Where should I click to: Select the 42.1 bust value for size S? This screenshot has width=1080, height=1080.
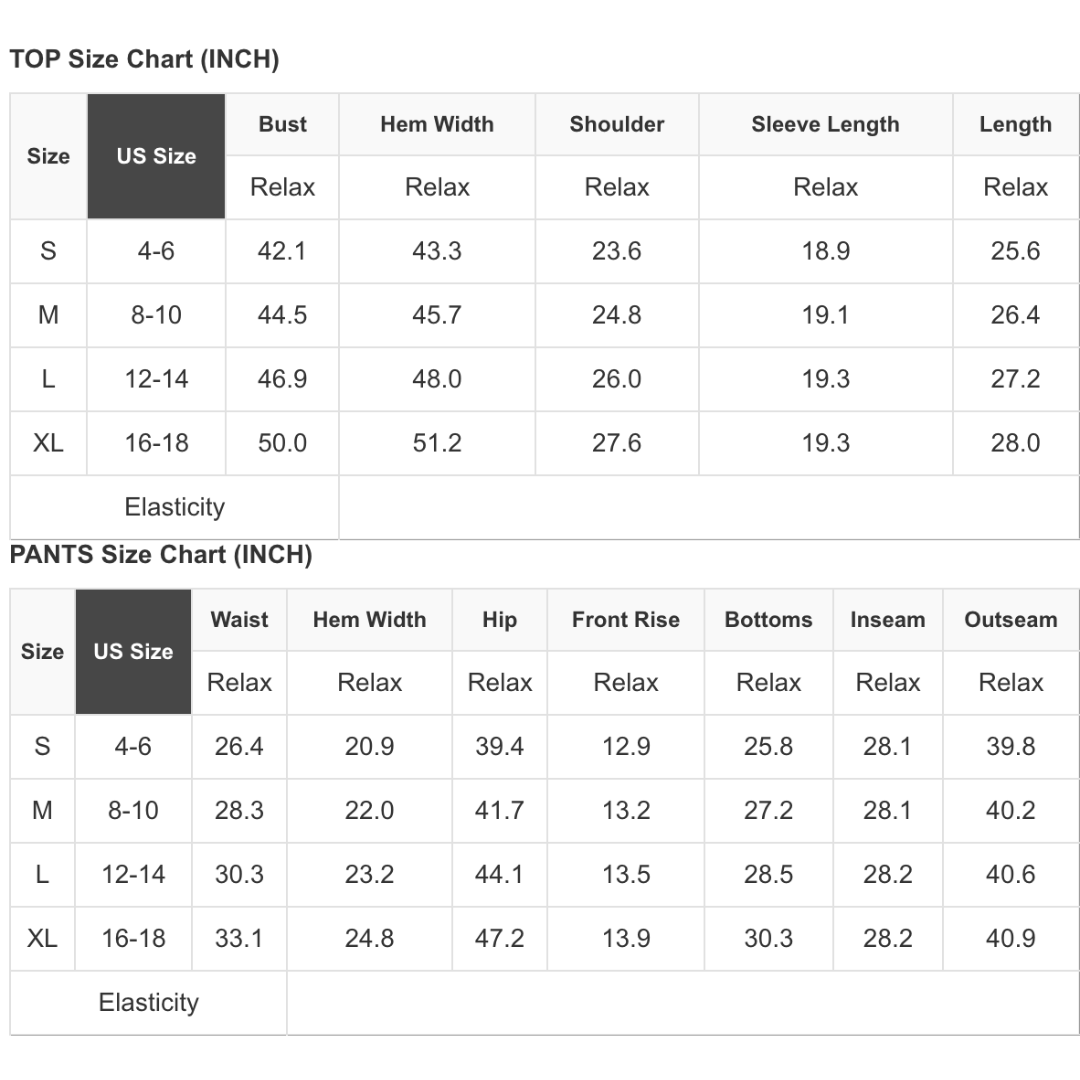(282, 251)
